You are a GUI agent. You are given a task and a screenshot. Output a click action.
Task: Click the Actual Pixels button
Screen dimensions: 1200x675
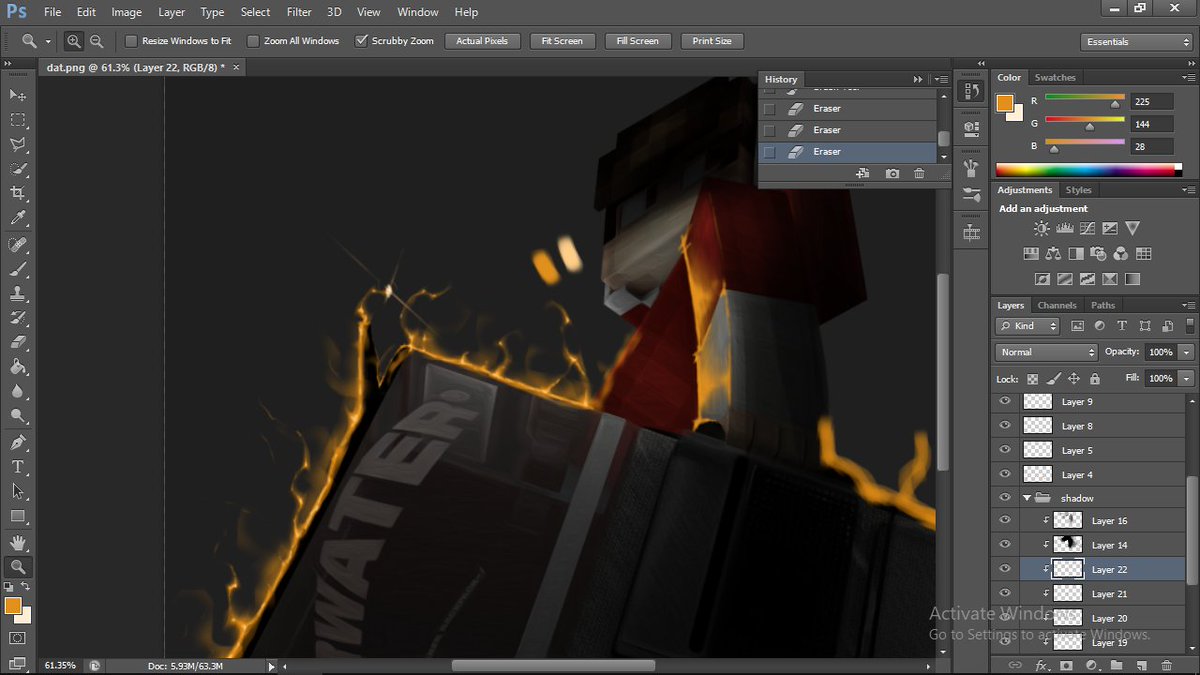[482, 41]
